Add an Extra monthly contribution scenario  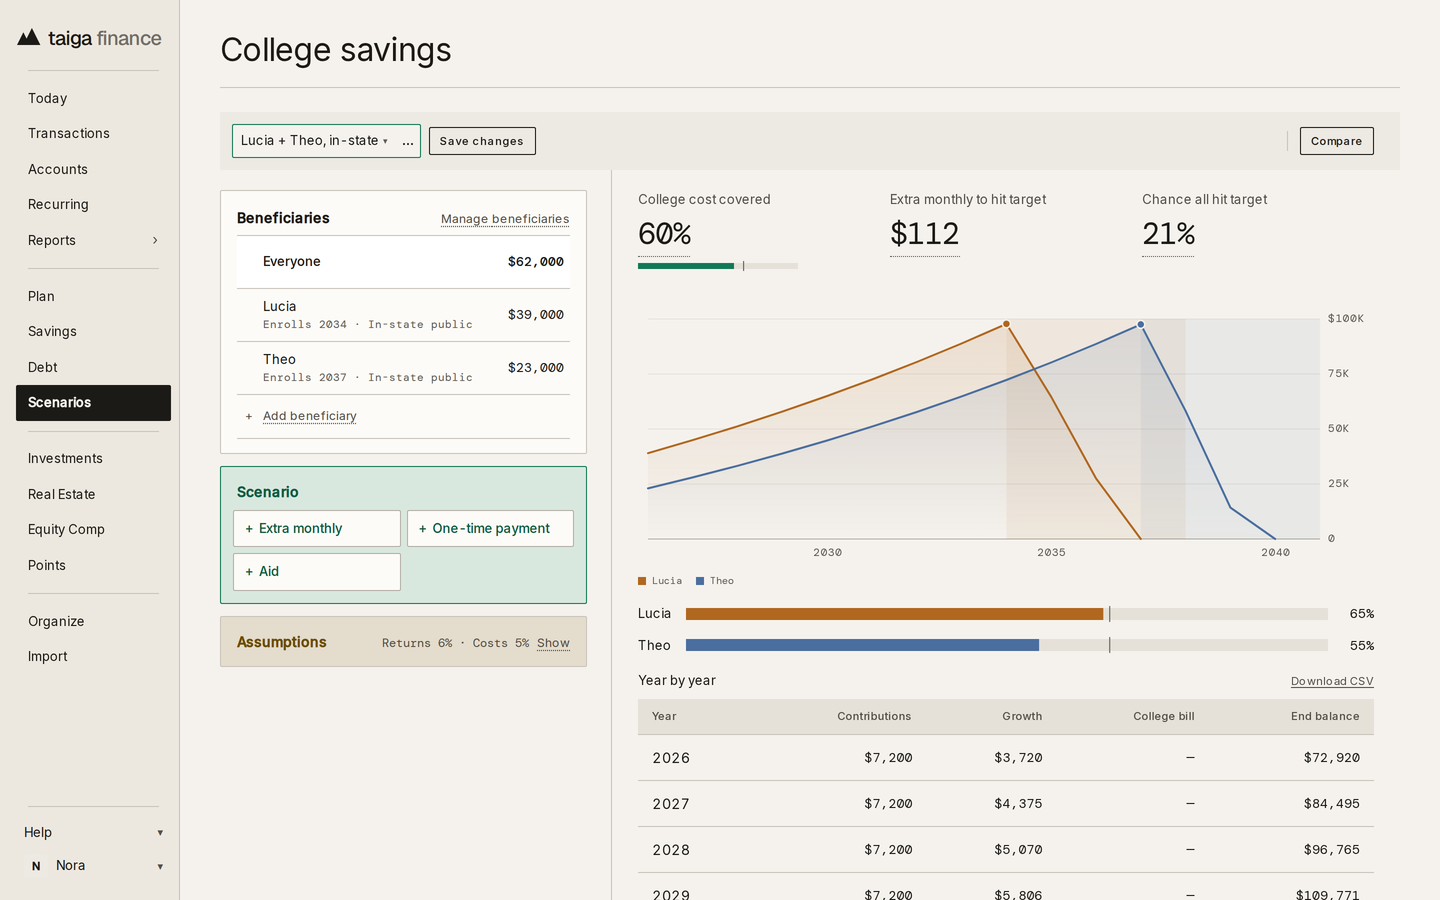(317, 528)
